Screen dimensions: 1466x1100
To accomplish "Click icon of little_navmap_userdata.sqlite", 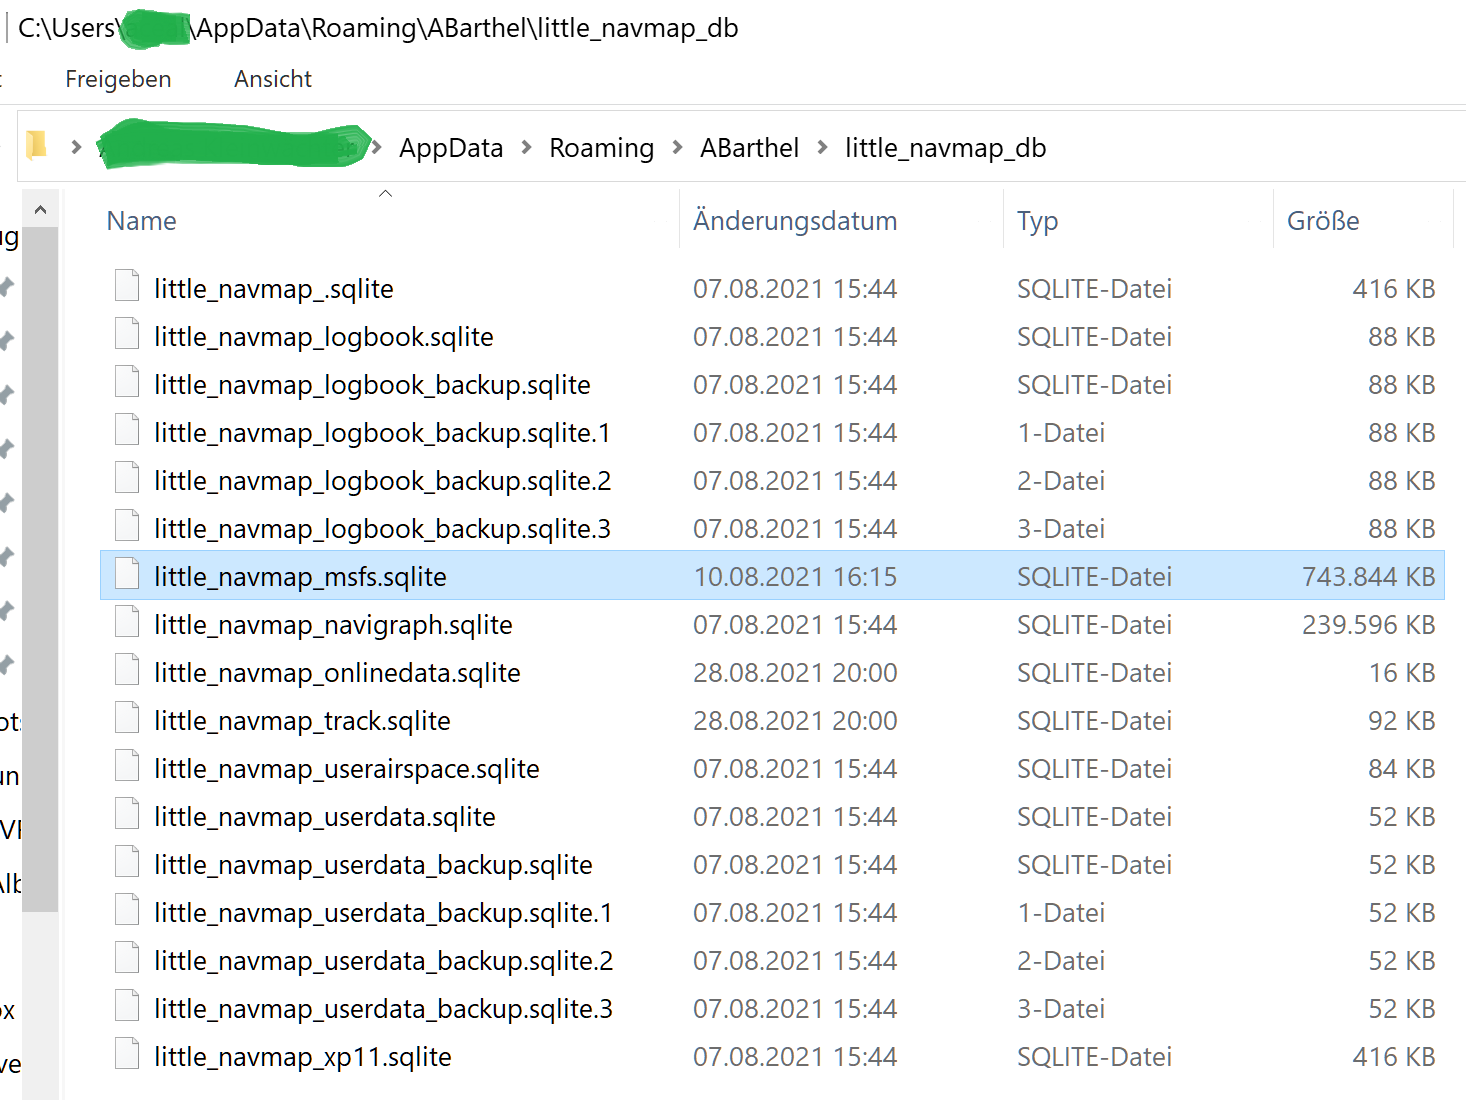I will 127,814.
